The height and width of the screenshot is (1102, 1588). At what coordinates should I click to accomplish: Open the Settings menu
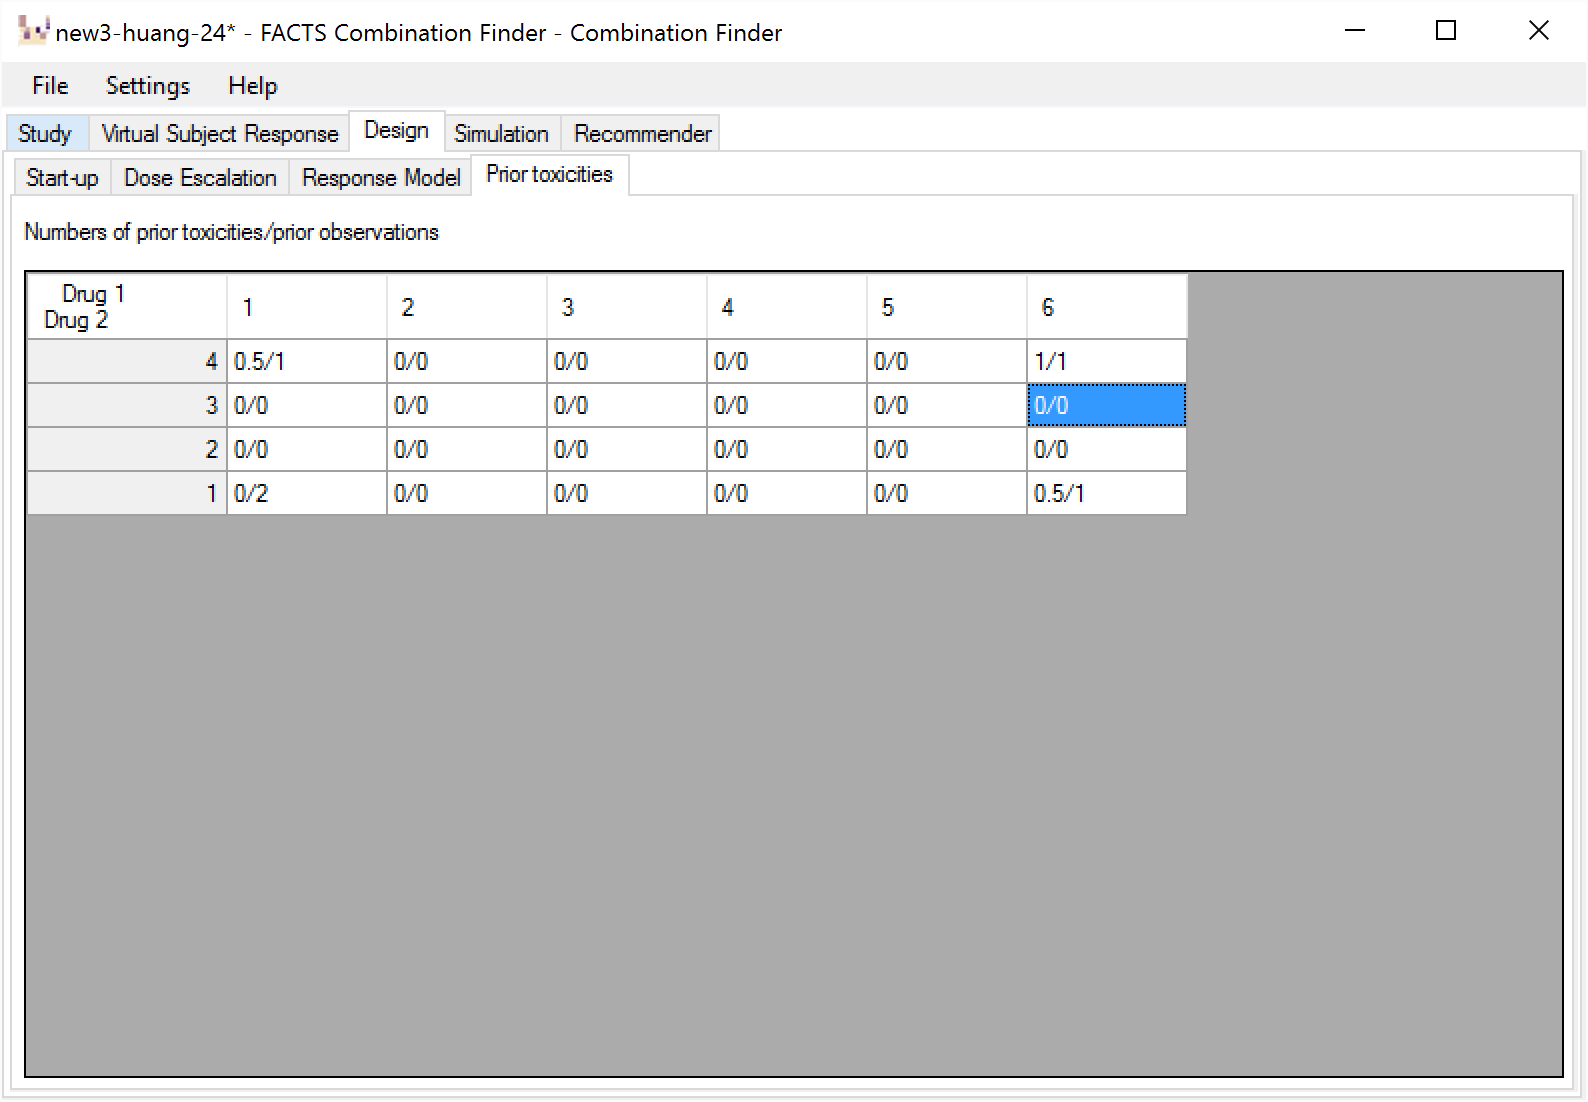tap(148, 86)
